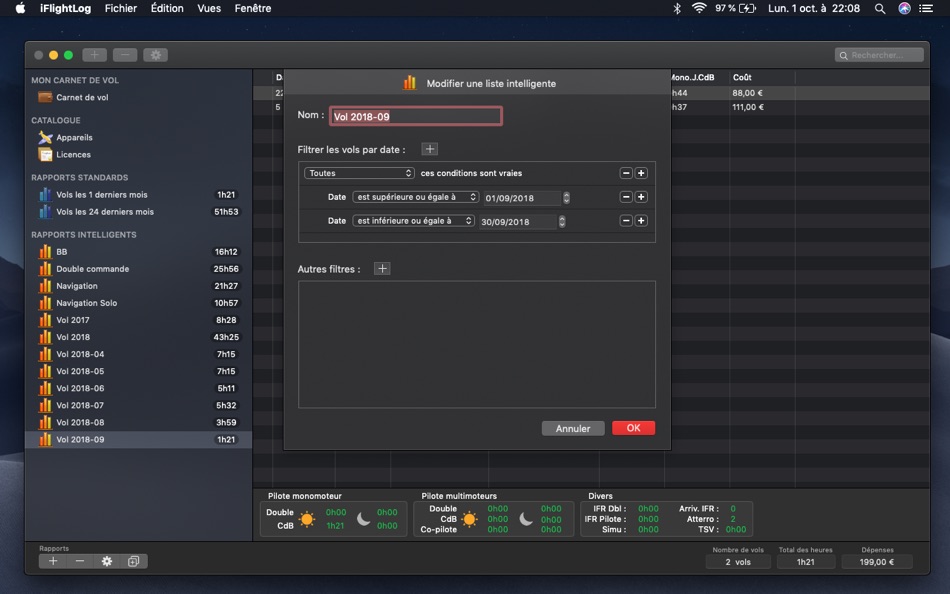Add a row after Toutes conditions

(641, 173)
